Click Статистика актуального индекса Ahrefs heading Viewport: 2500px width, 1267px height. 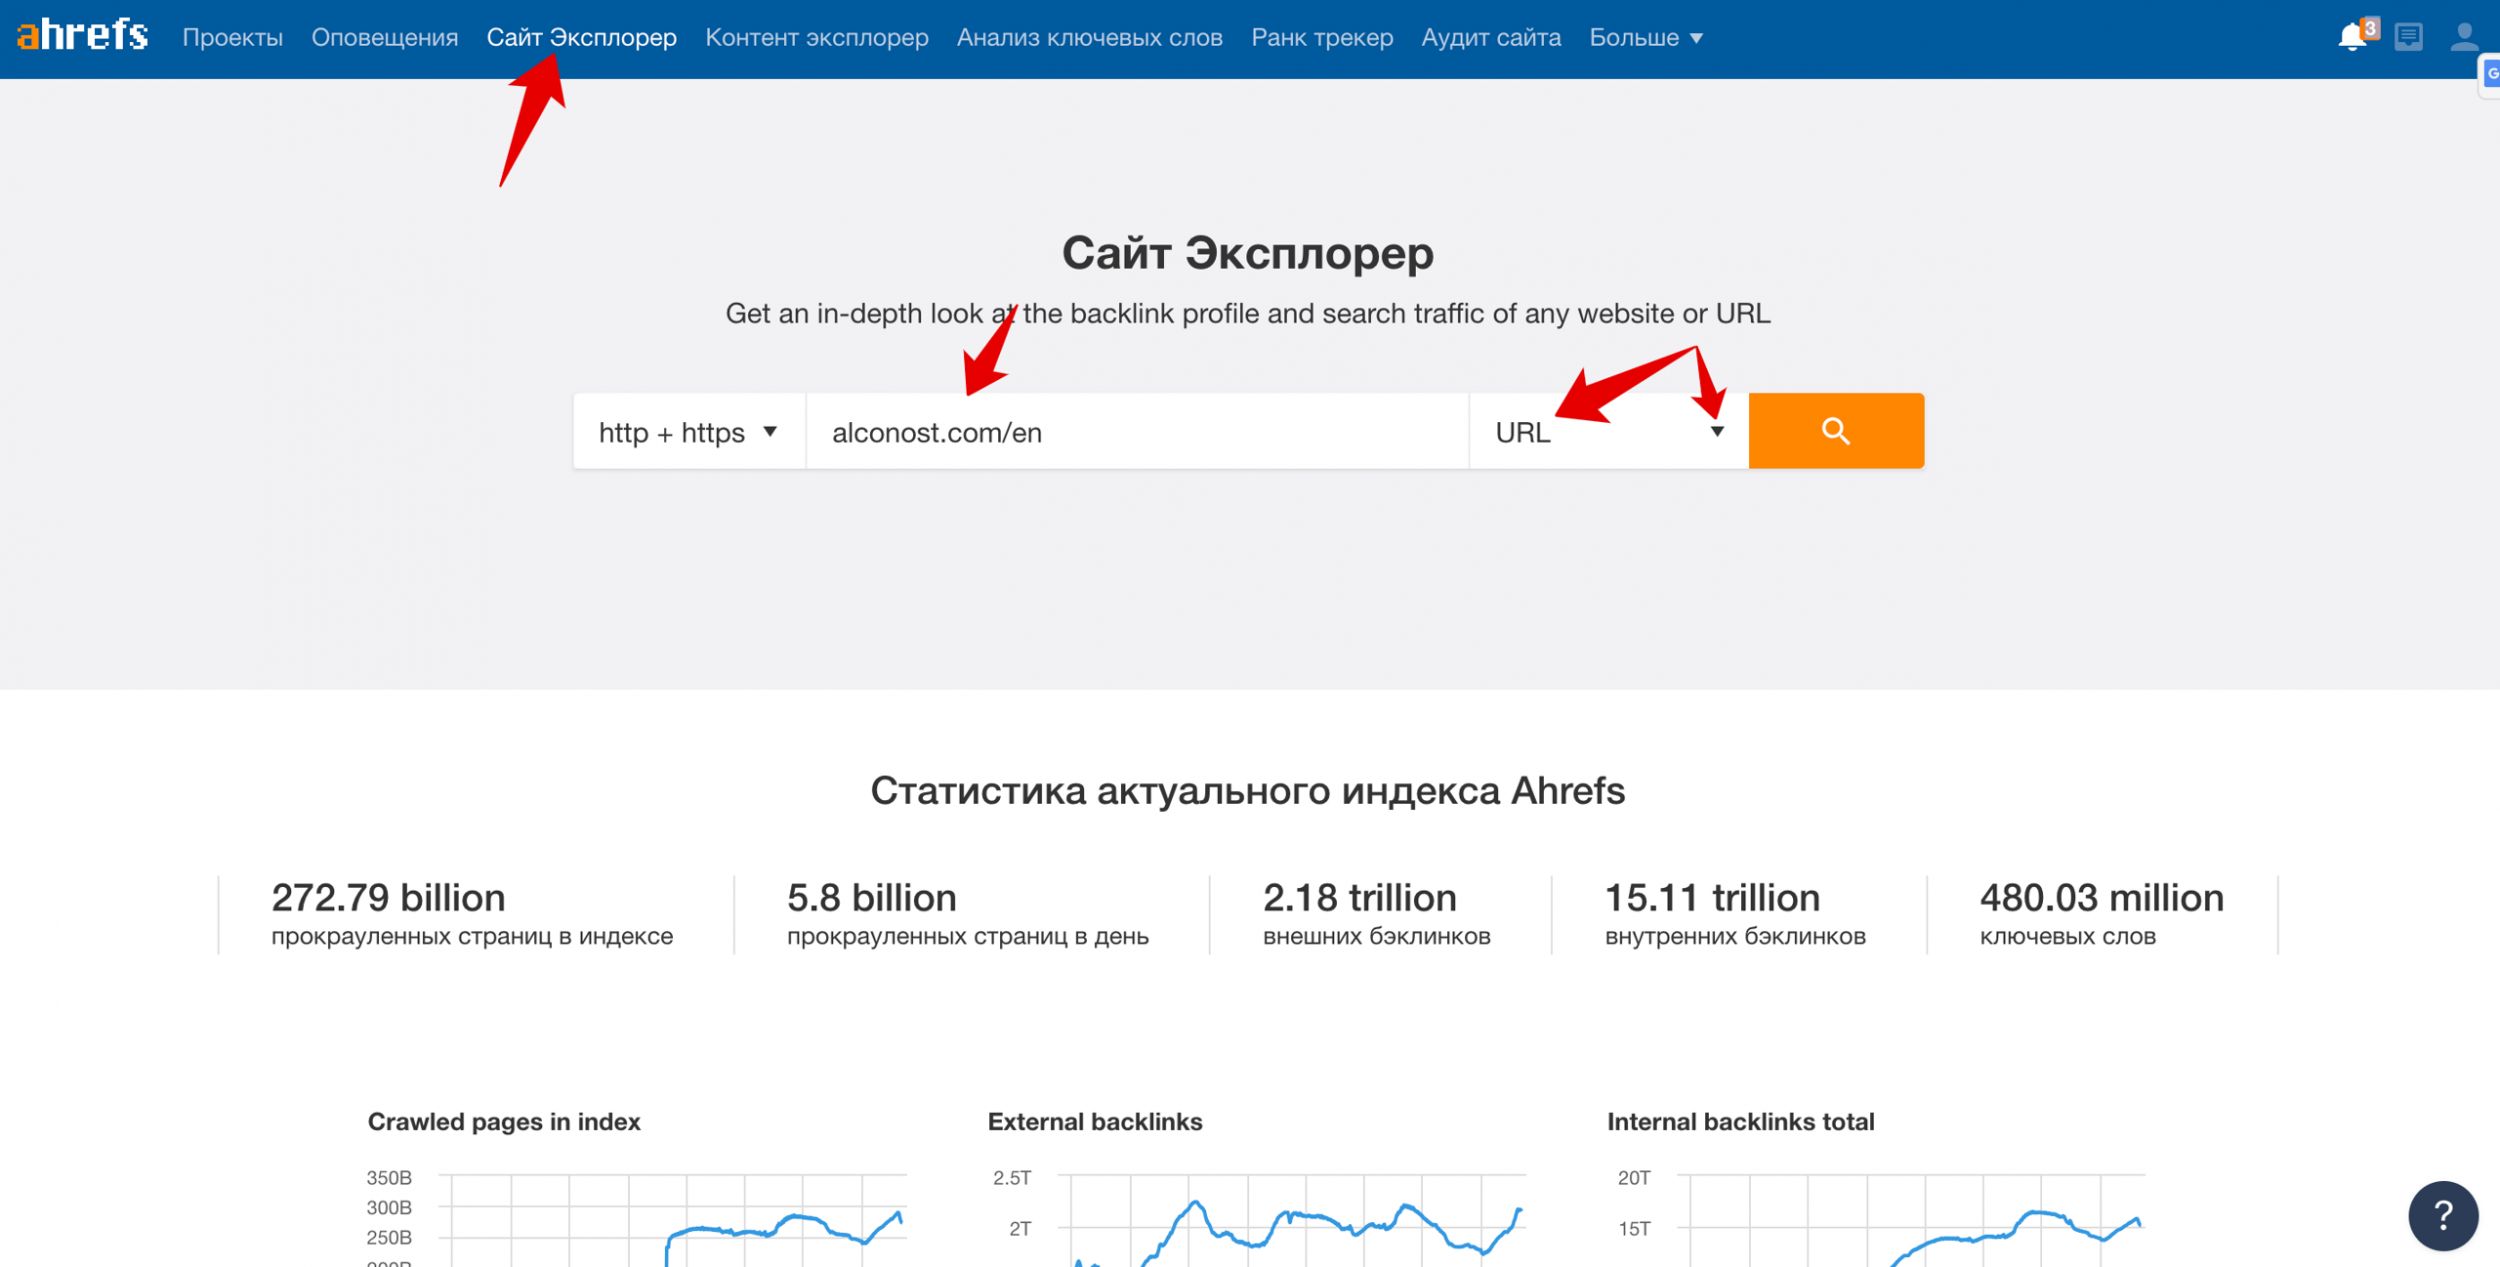pyautogui.click(x=1248, y=791)
